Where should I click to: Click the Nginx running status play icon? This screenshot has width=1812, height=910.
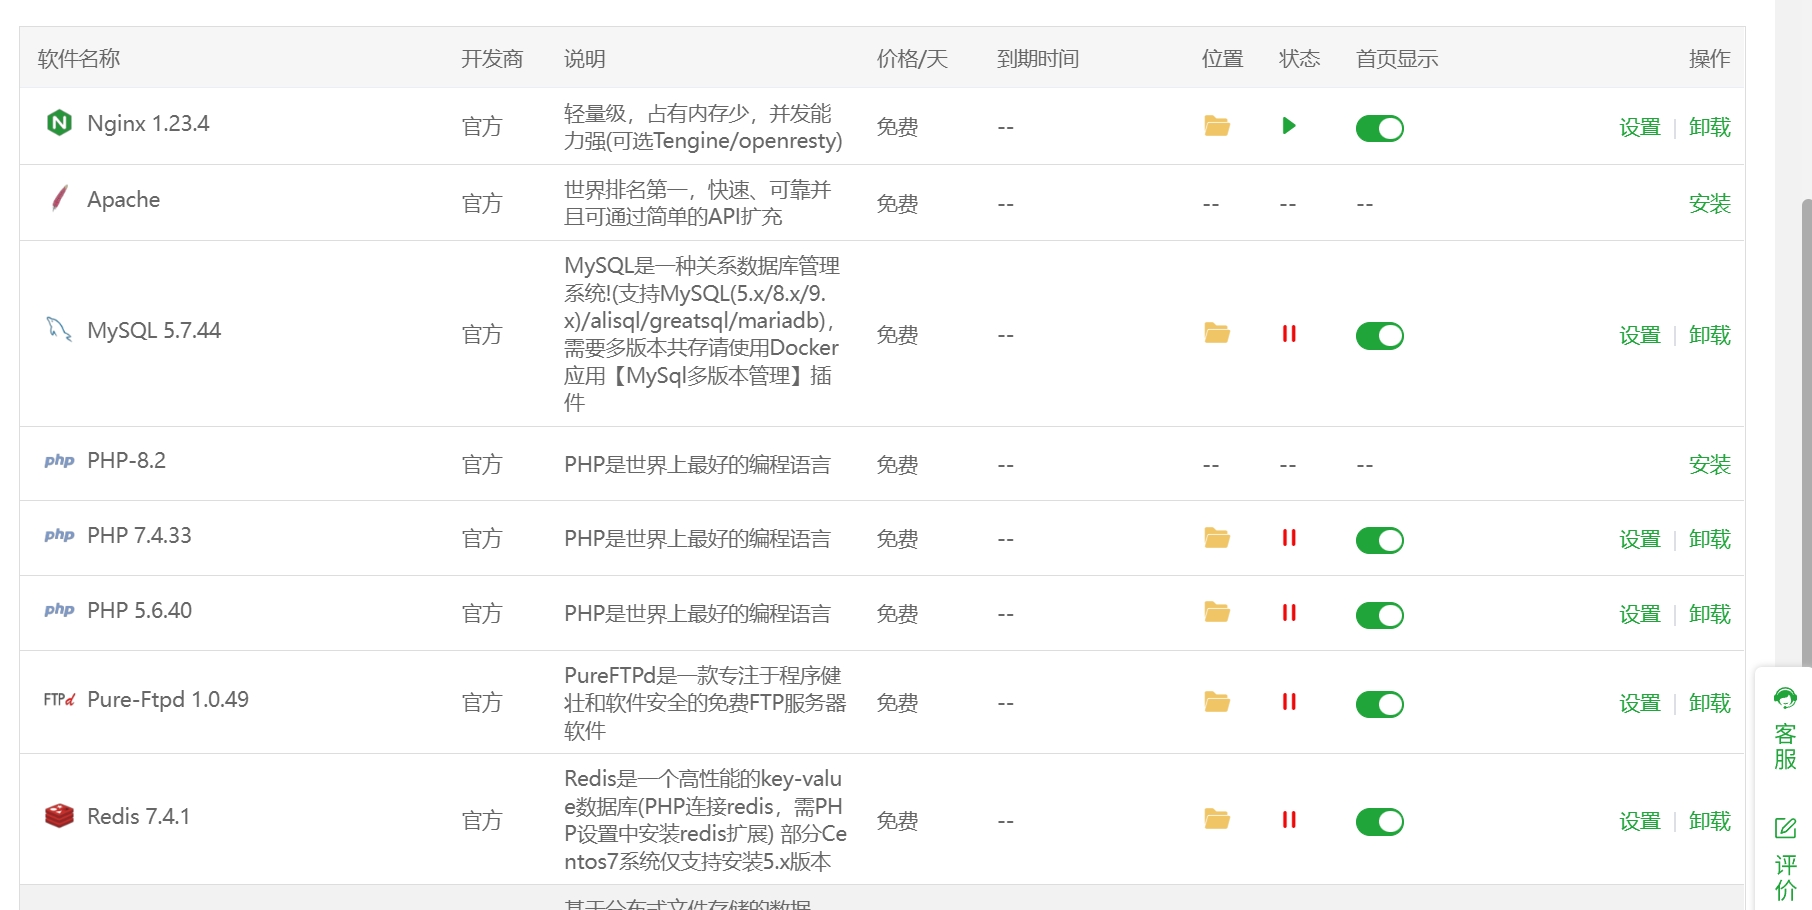tap(1289, 126)
